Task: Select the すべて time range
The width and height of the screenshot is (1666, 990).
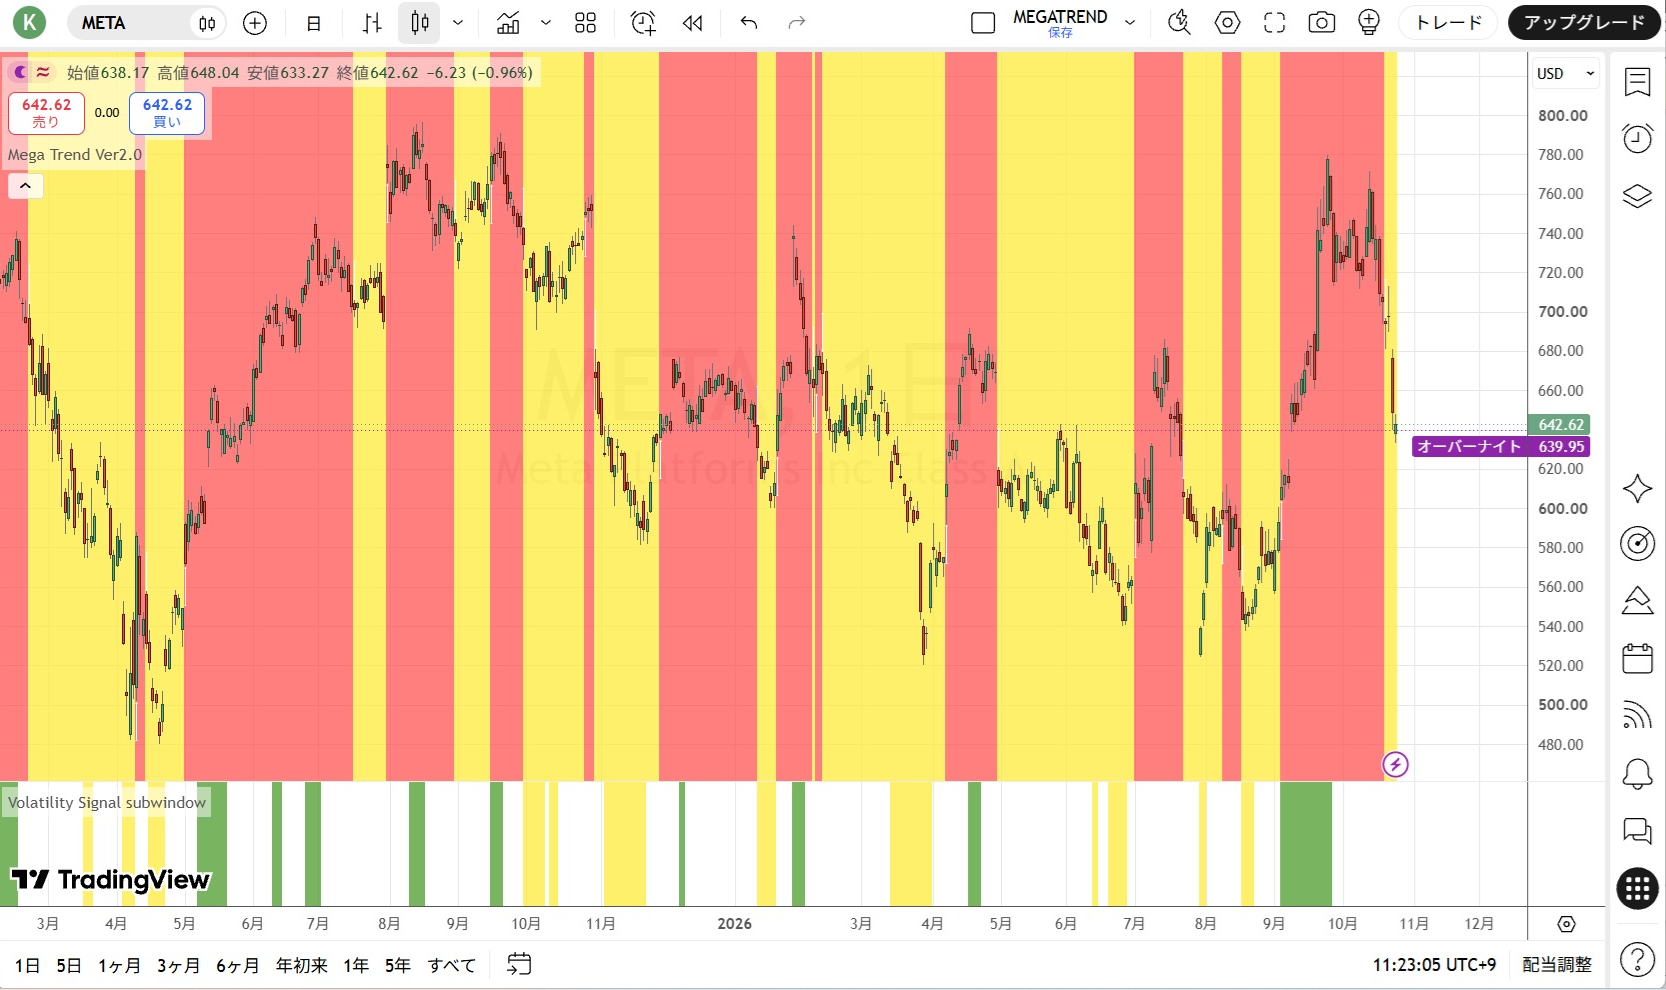Action: click(452, 965)
